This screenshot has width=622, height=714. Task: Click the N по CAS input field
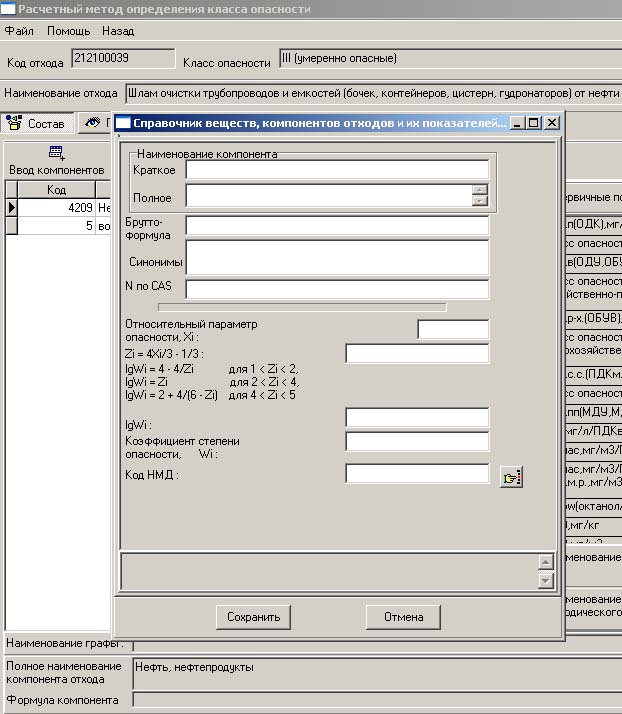tap(337, 290)
